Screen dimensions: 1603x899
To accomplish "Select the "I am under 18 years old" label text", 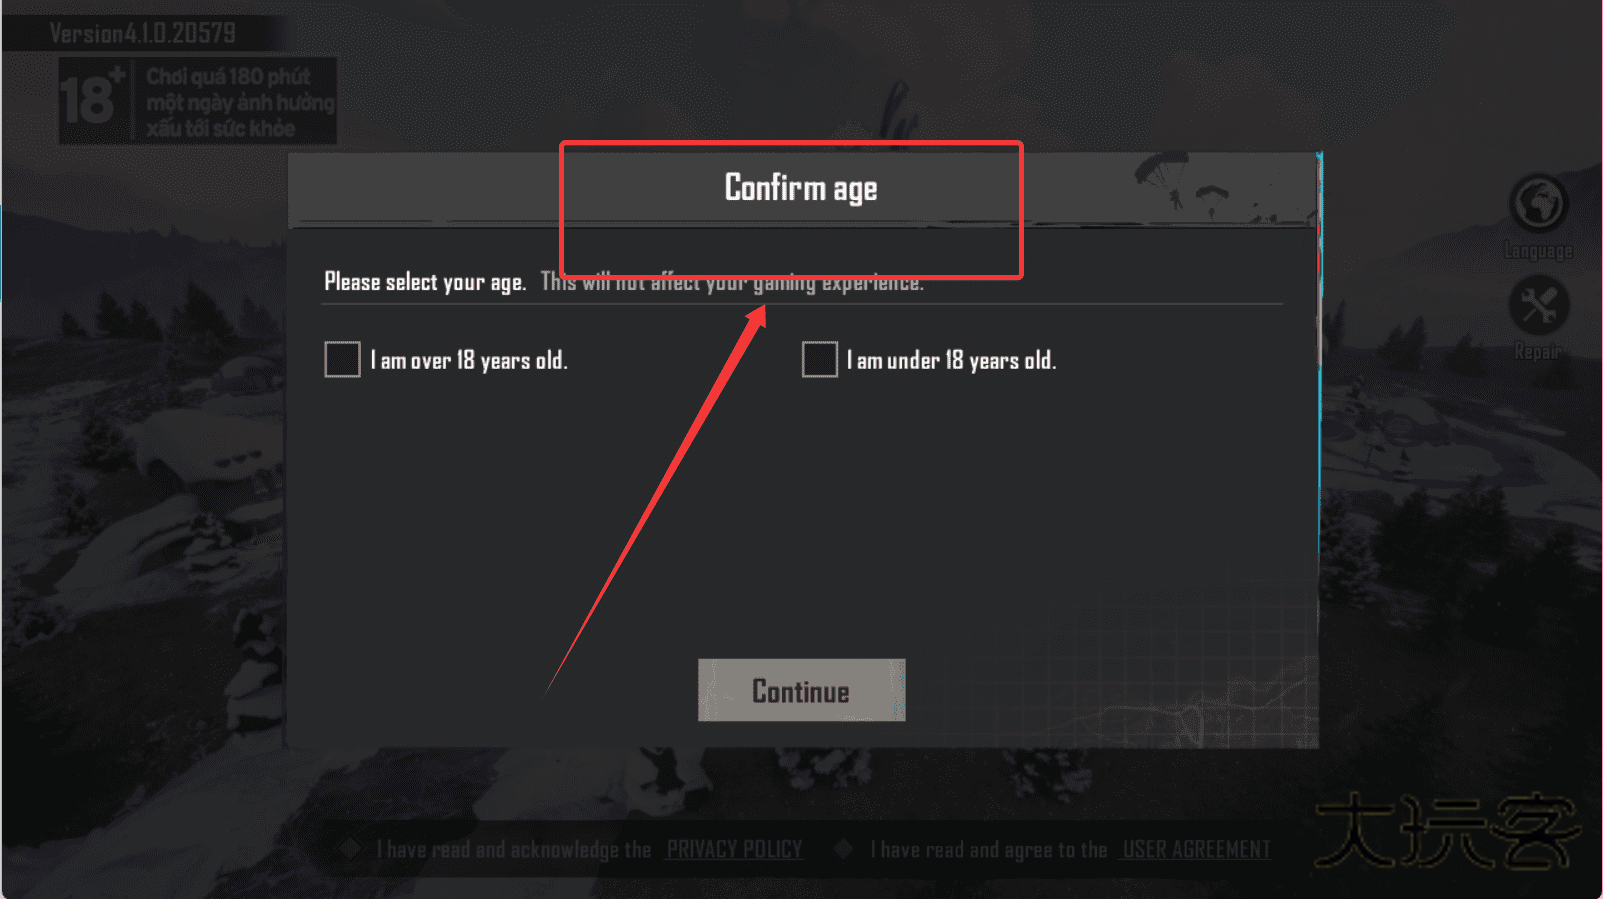I will (951, 360).
